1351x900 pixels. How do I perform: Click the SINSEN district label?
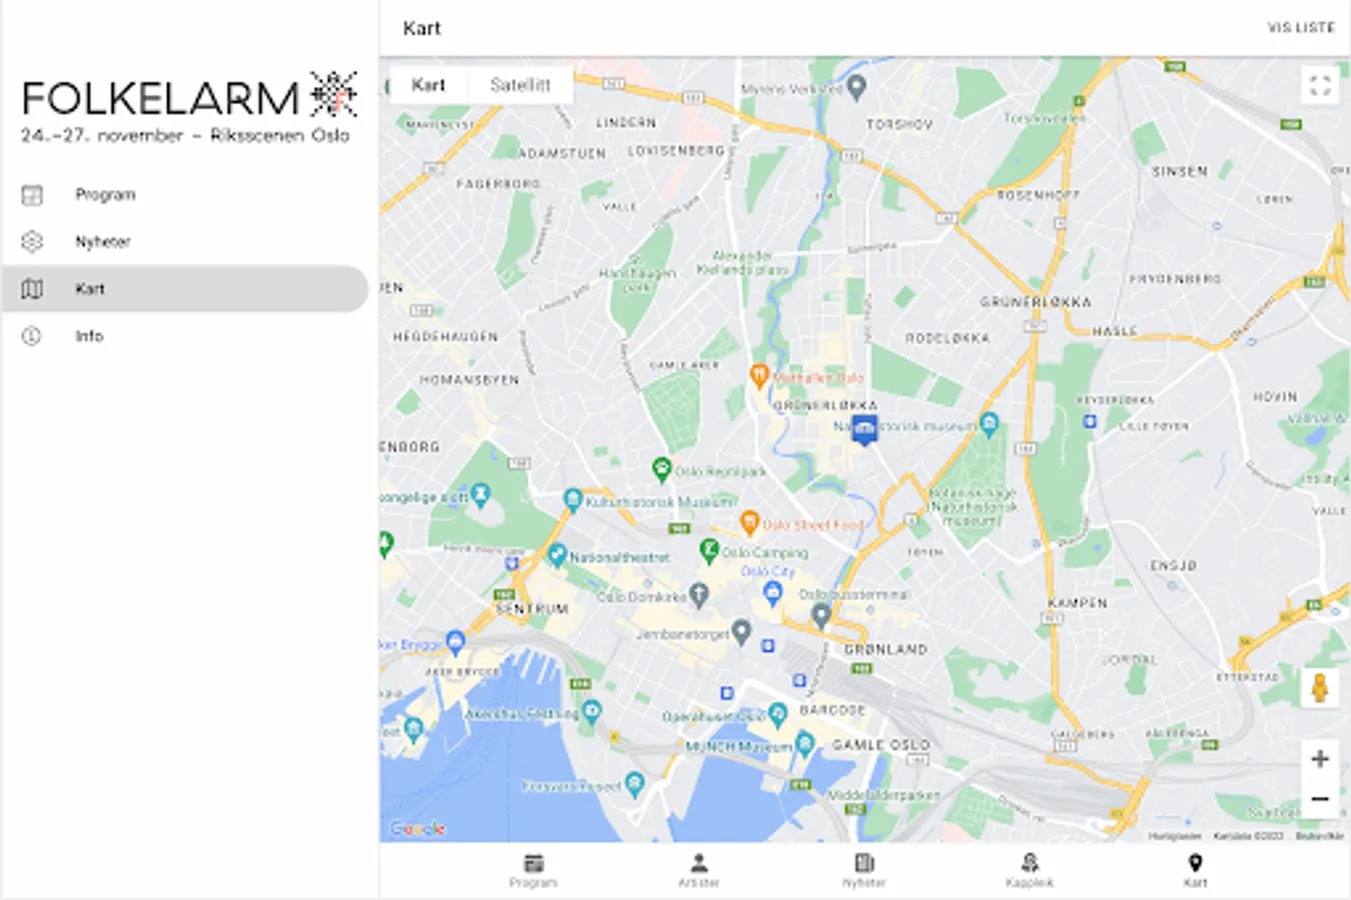pyautogui.click(x=1180, y=171)
